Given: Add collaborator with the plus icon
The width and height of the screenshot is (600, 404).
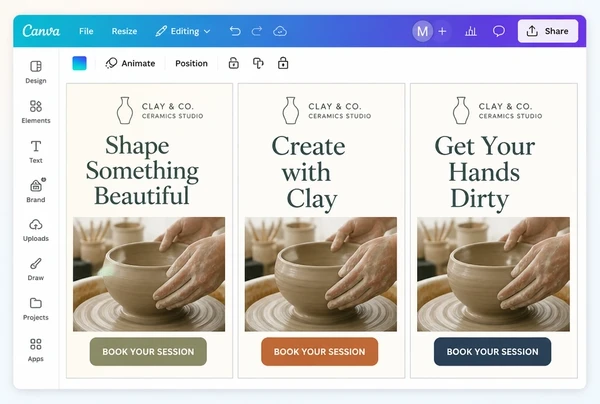Looking at the screenshot, I should [x=442, y=31].
